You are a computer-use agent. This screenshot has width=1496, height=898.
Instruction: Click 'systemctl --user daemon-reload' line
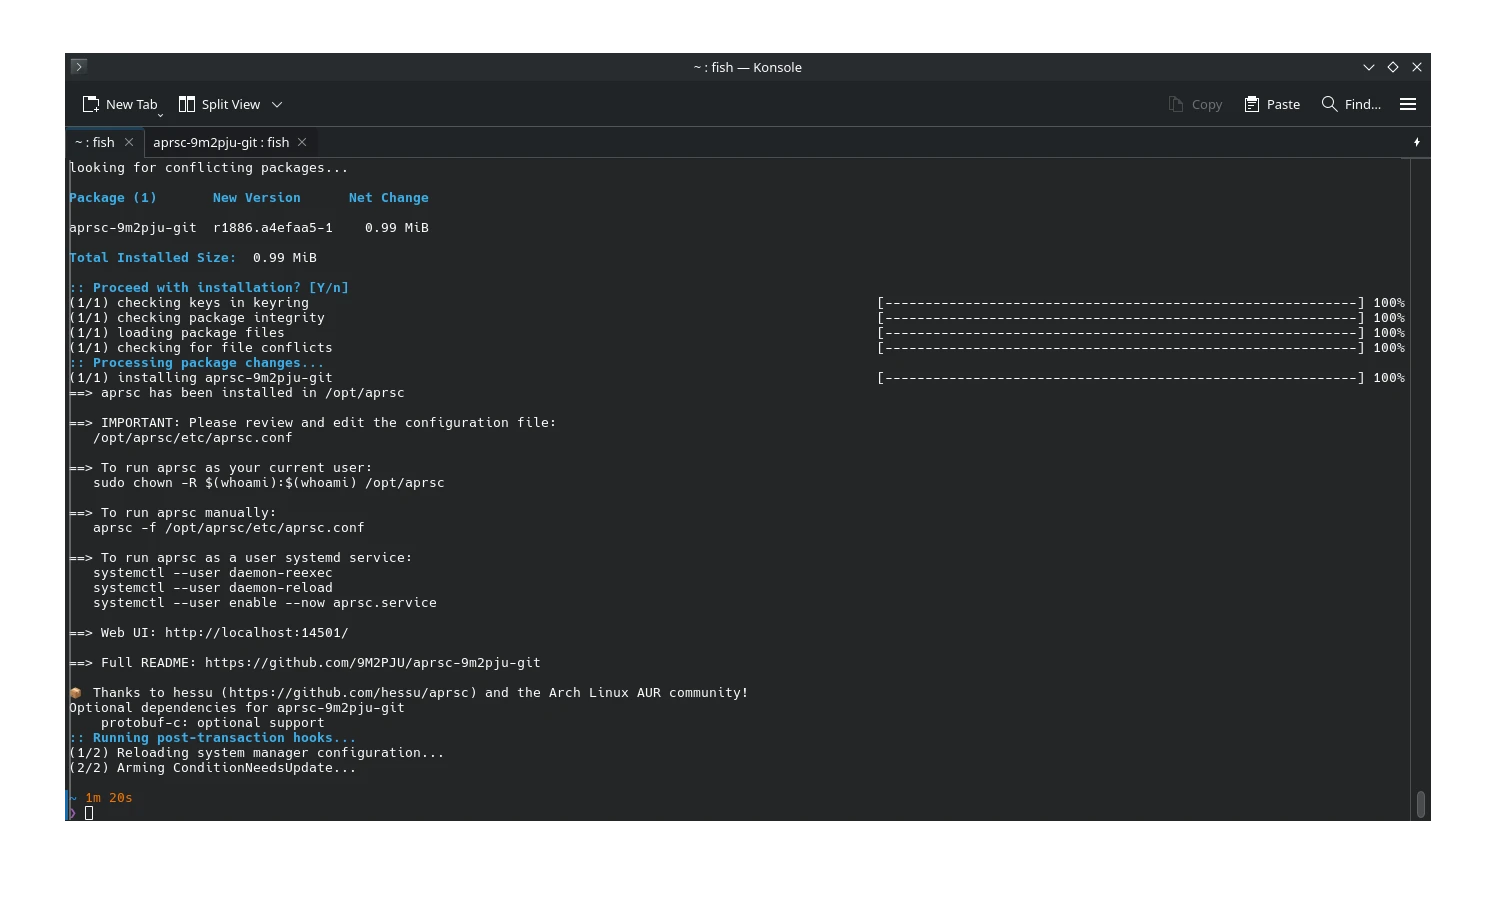point(213,588)
